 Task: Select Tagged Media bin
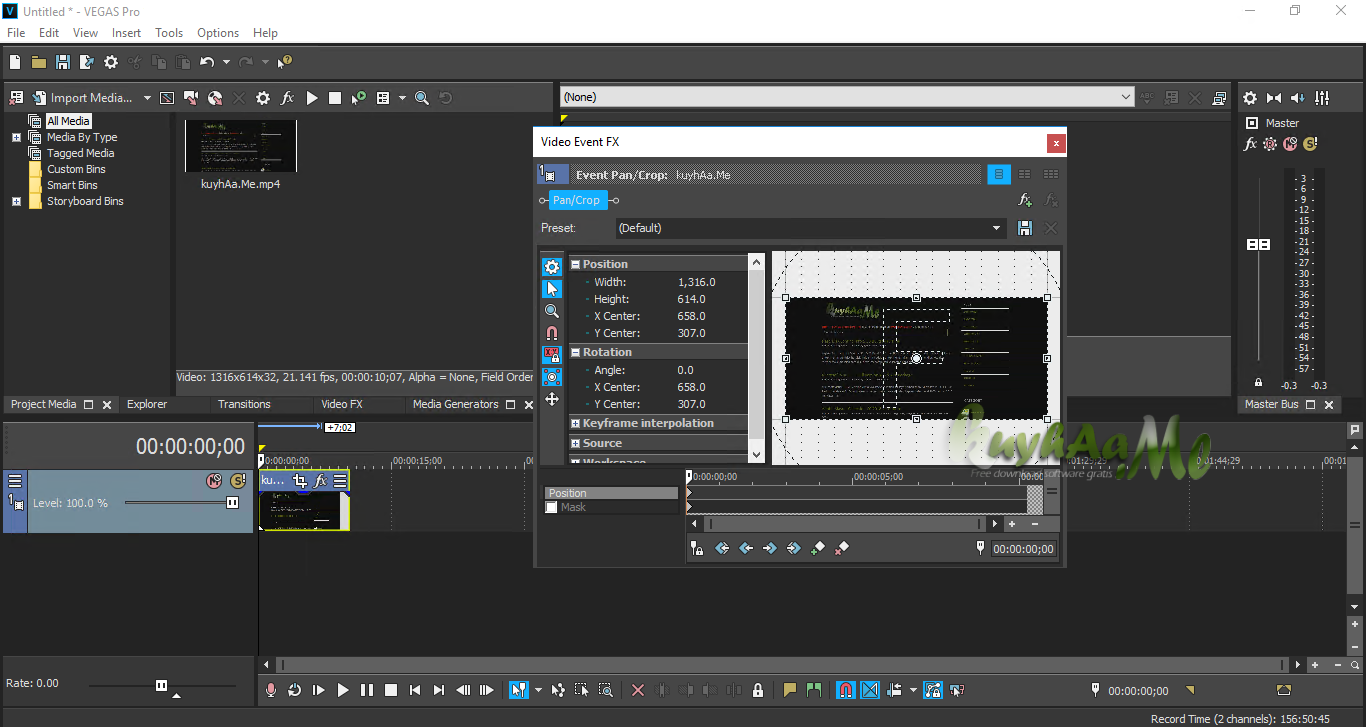[80, 153]
